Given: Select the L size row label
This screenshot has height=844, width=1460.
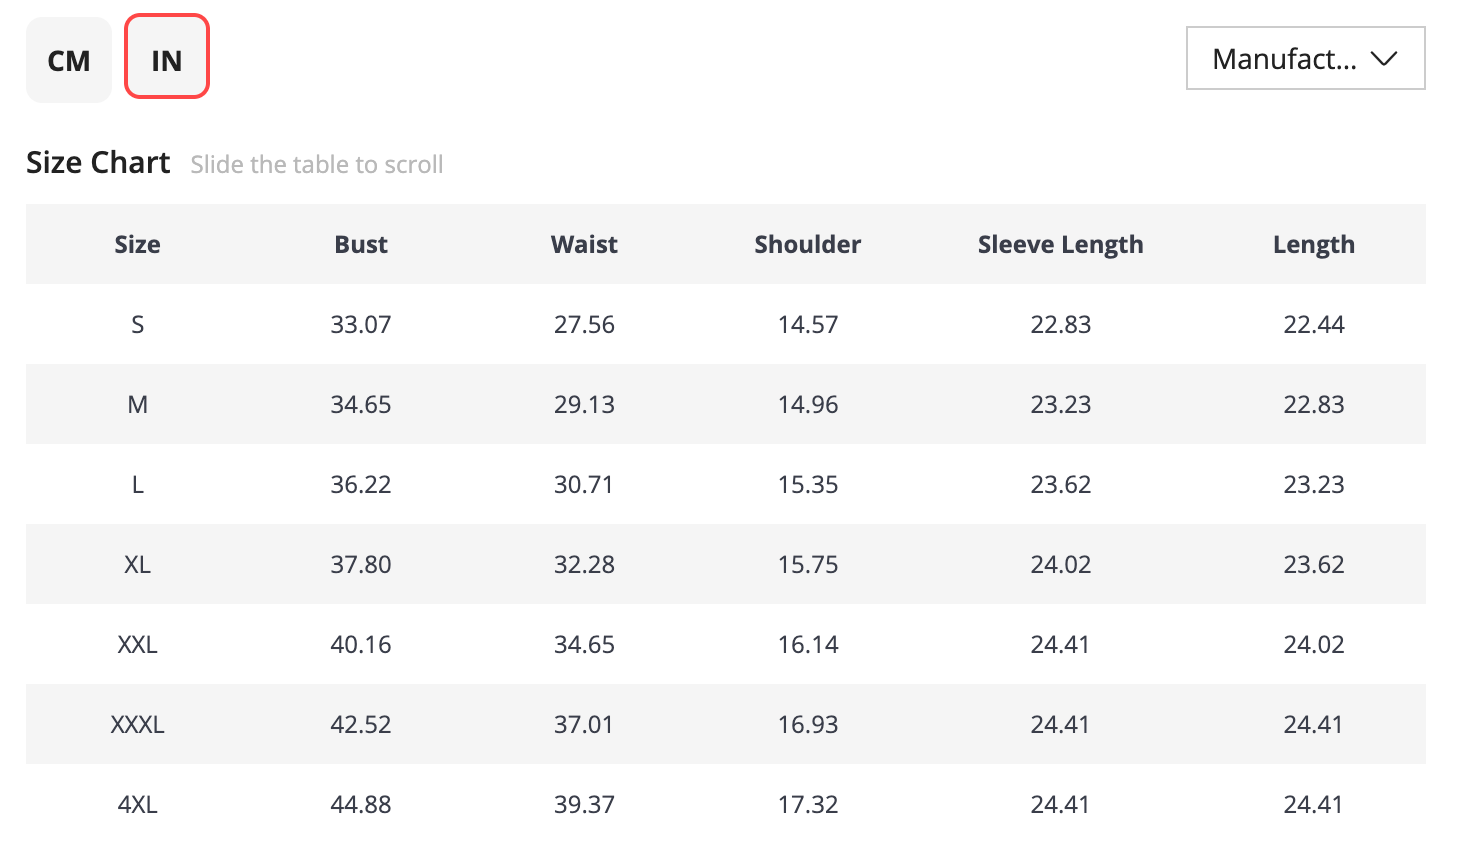Looking at the screenshot, I should (137, 485).
